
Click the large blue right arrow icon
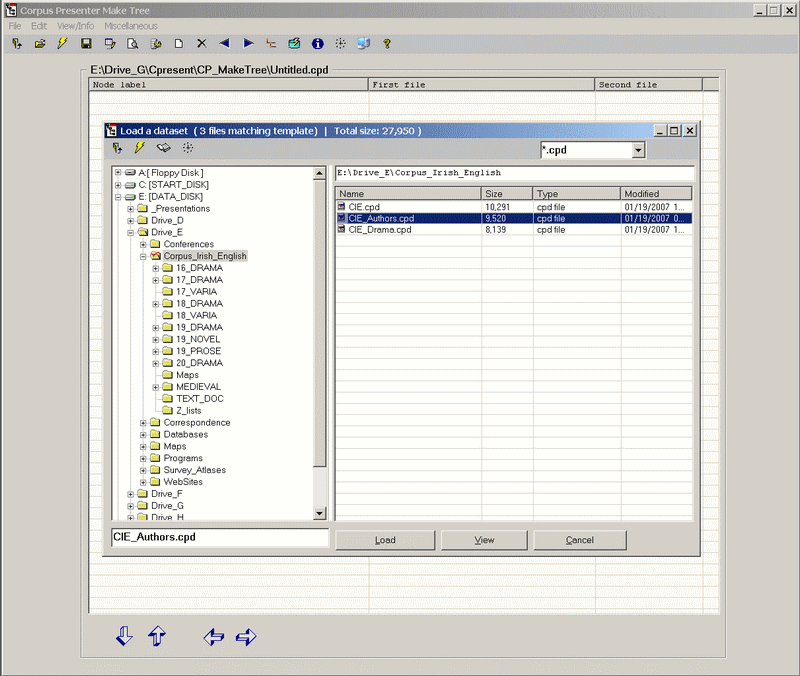[246, 636]
